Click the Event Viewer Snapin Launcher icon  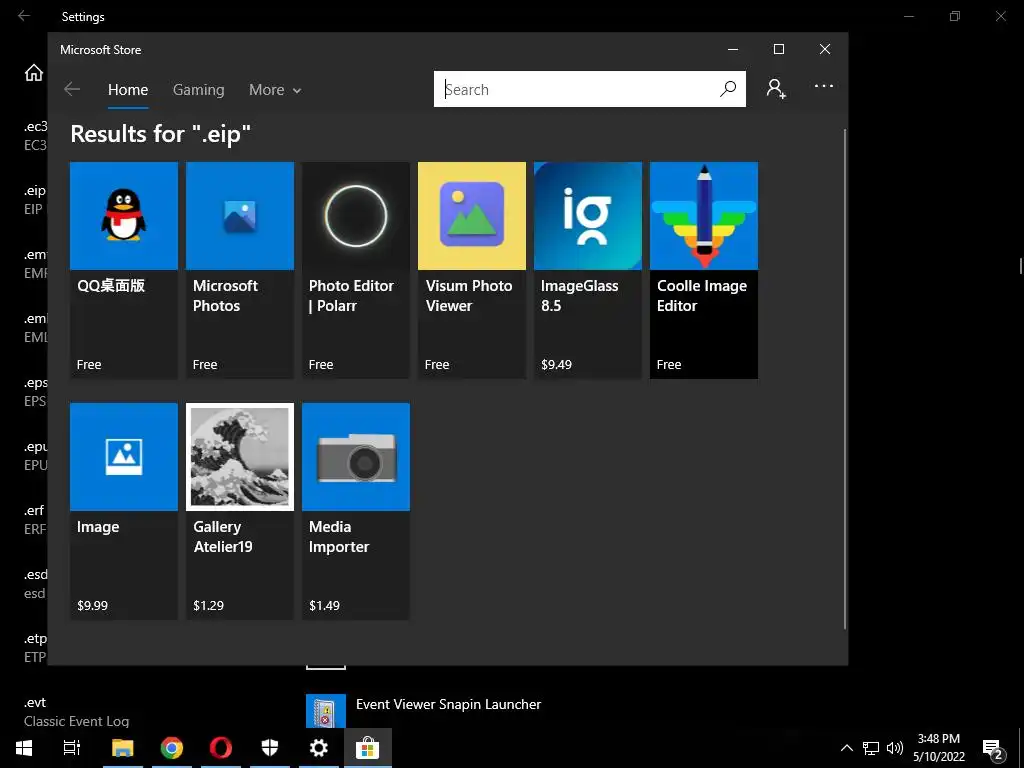pos(326,711)
